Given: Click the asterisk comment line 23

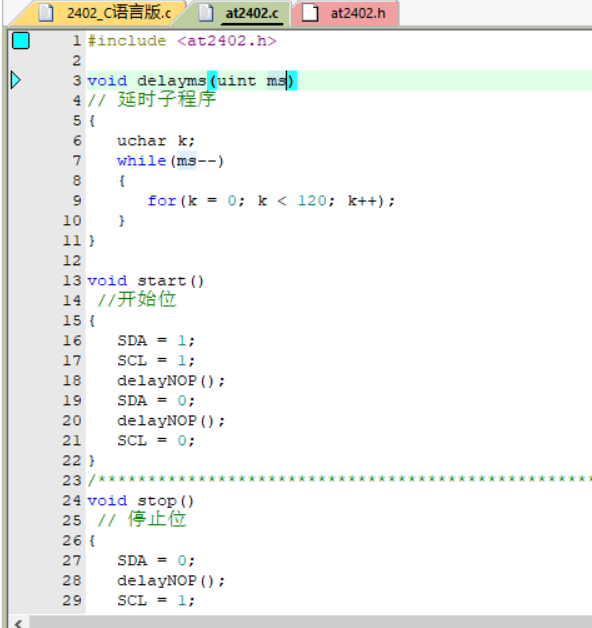Looking at the screenshot, I should tap(340, 480).
